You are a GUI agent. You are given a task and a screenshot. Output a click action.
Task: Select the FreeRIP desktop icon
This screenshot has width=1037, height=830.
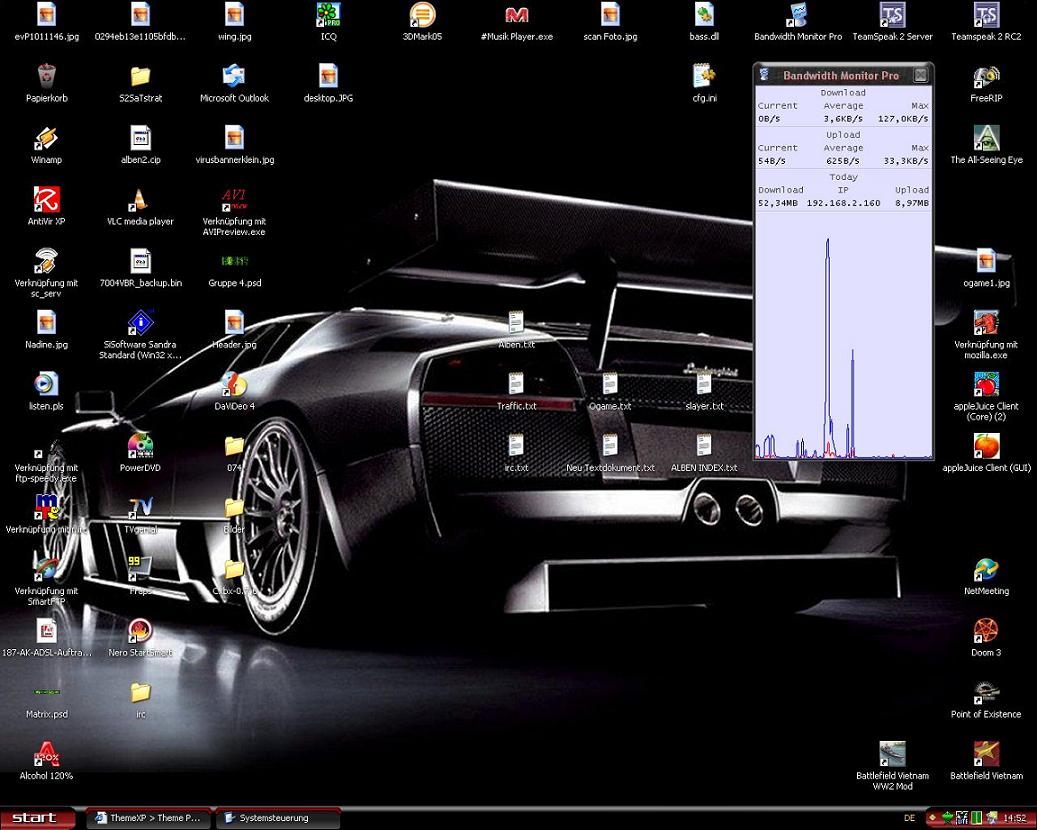(x=986, y=77)
